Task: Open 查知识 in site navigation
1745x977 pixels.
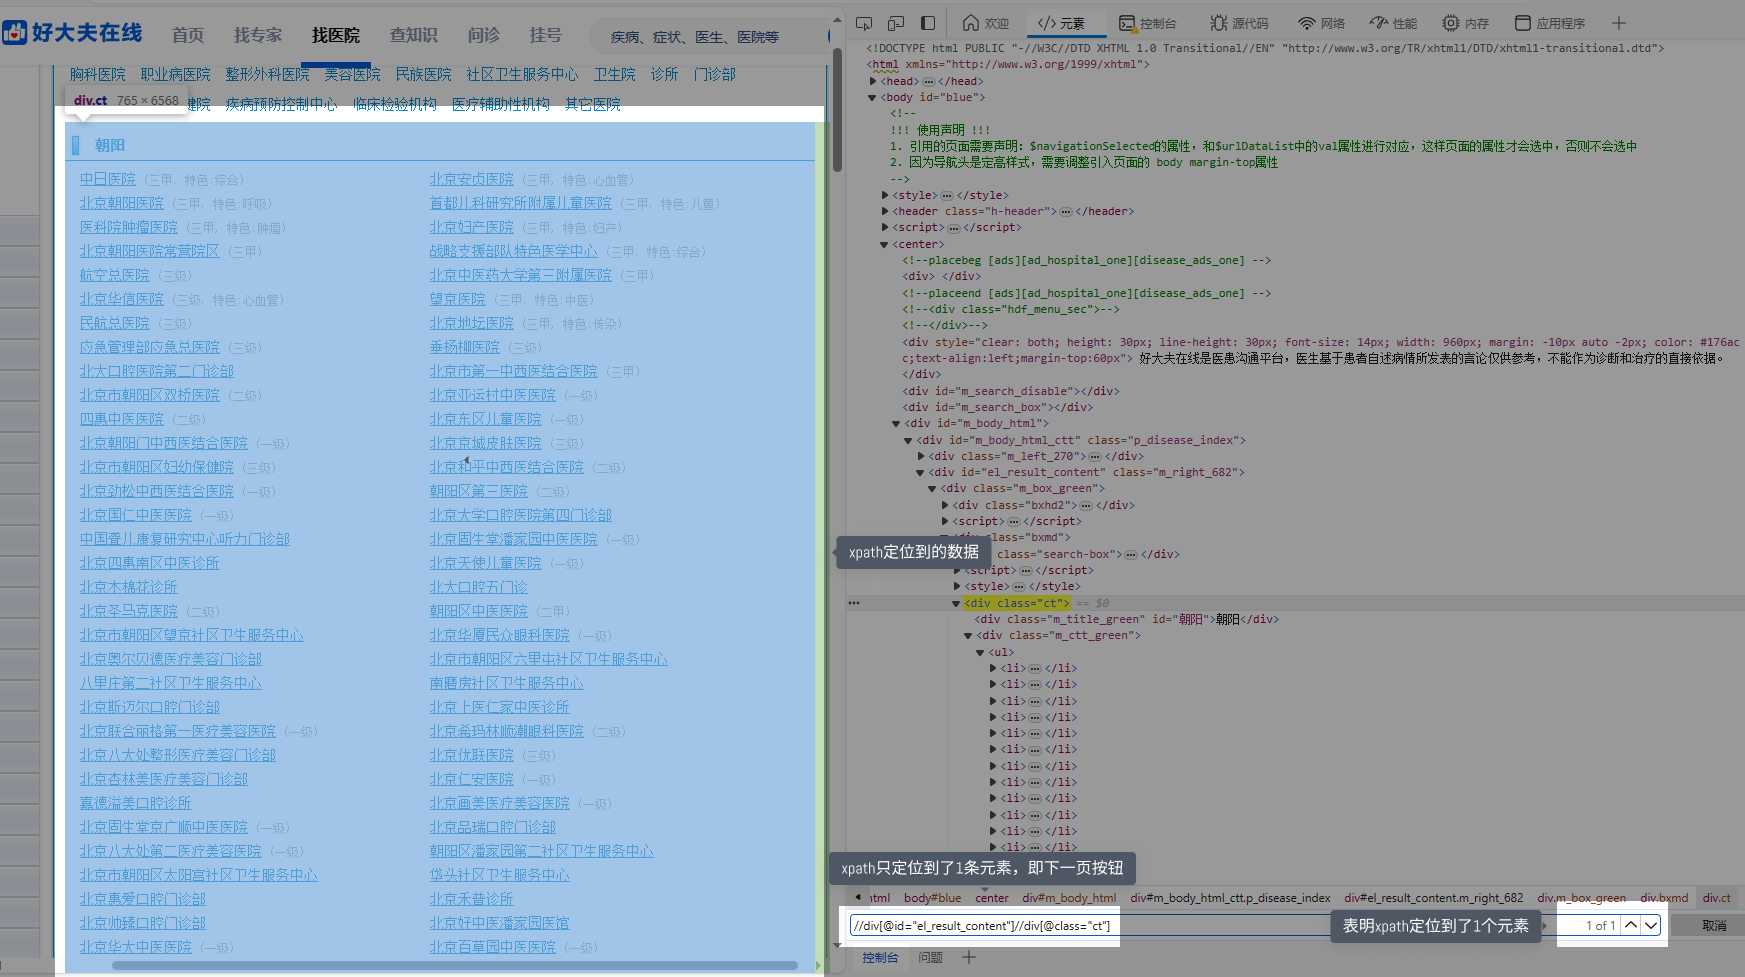Action: (x=414, y=35)
